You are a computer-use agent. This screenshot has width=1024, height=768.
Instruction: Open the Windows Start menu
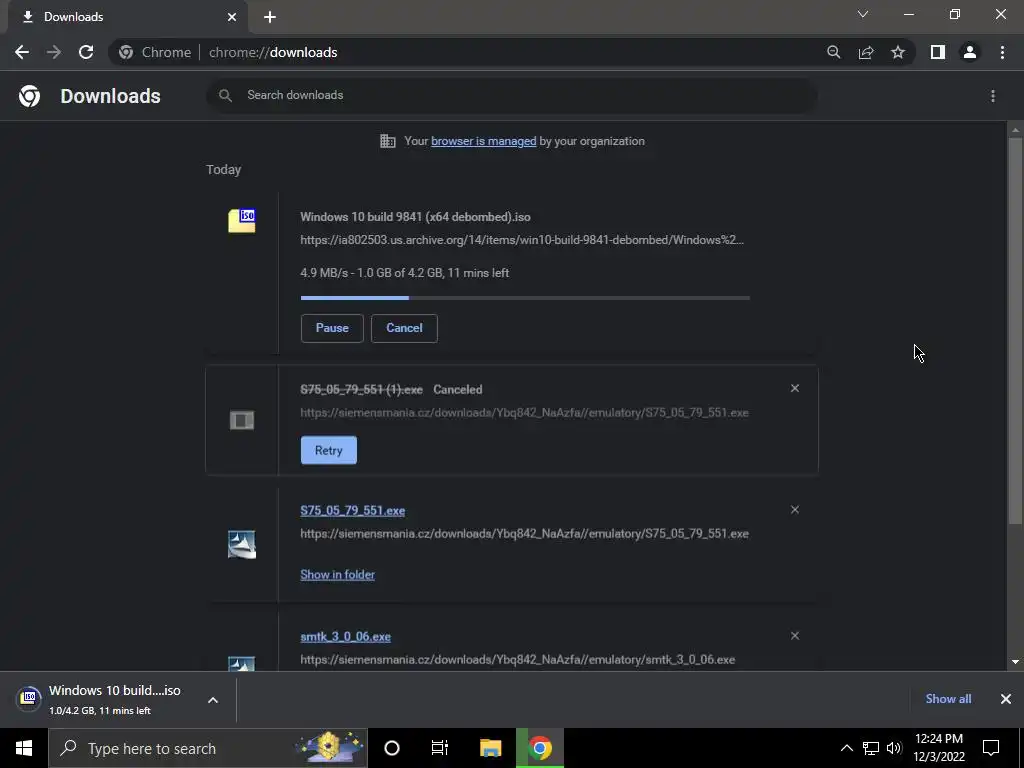[24, 748]
